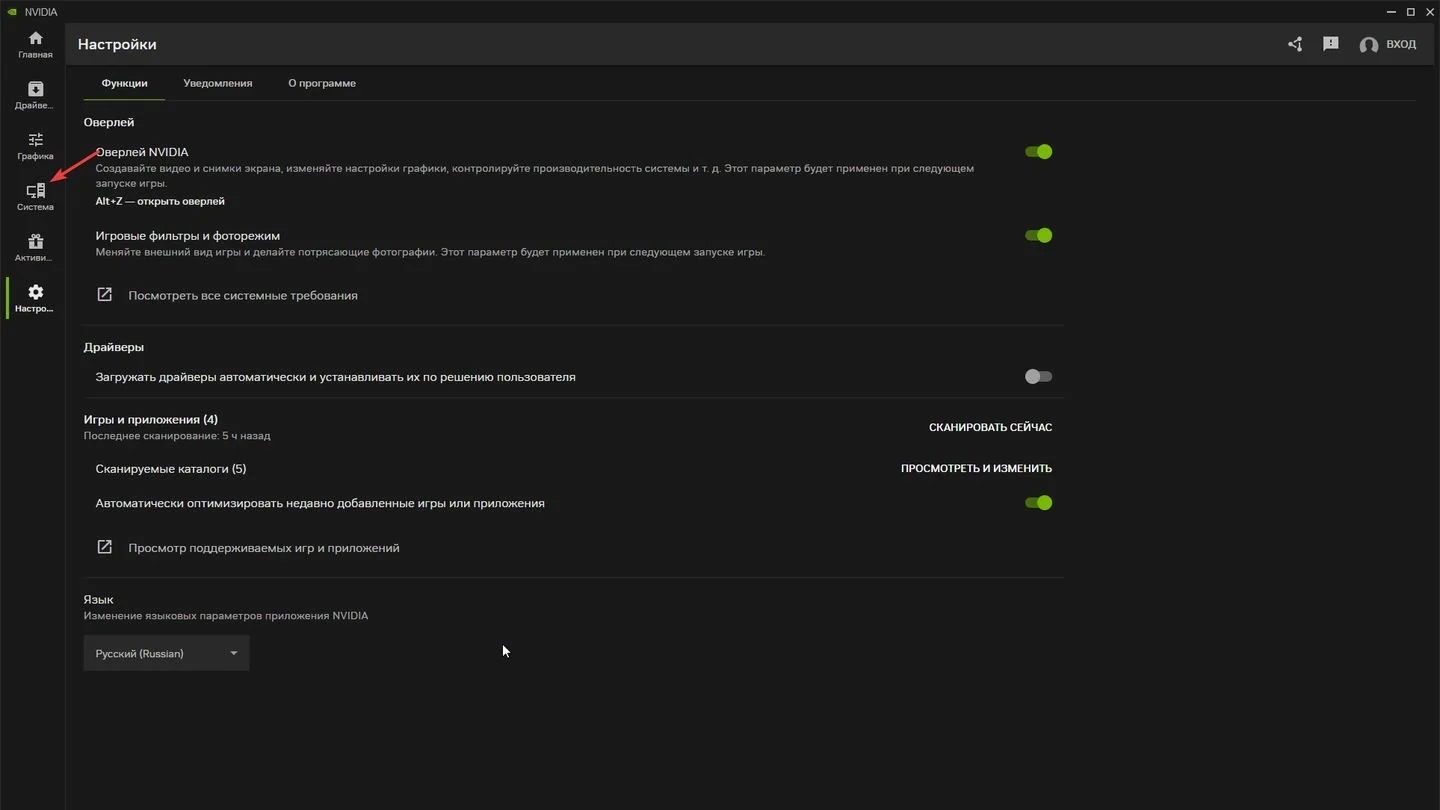1440x810 pixels.
Task: Click the feedback notification icon in header
Action: point(1330,44)
